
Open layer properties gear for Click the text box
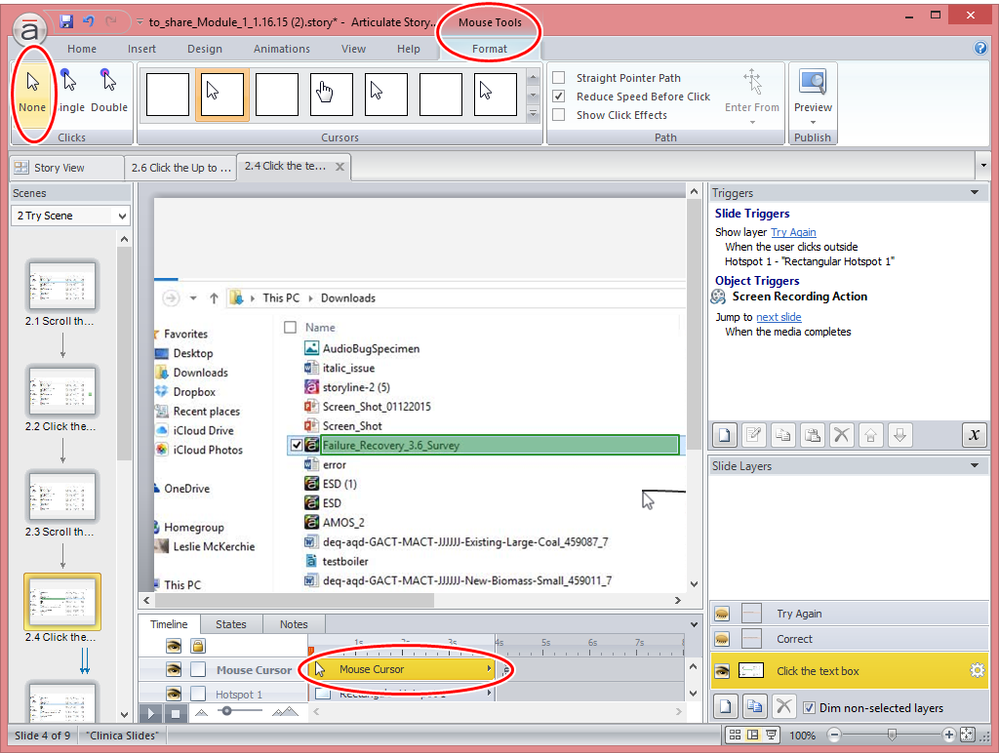(977, 671)
